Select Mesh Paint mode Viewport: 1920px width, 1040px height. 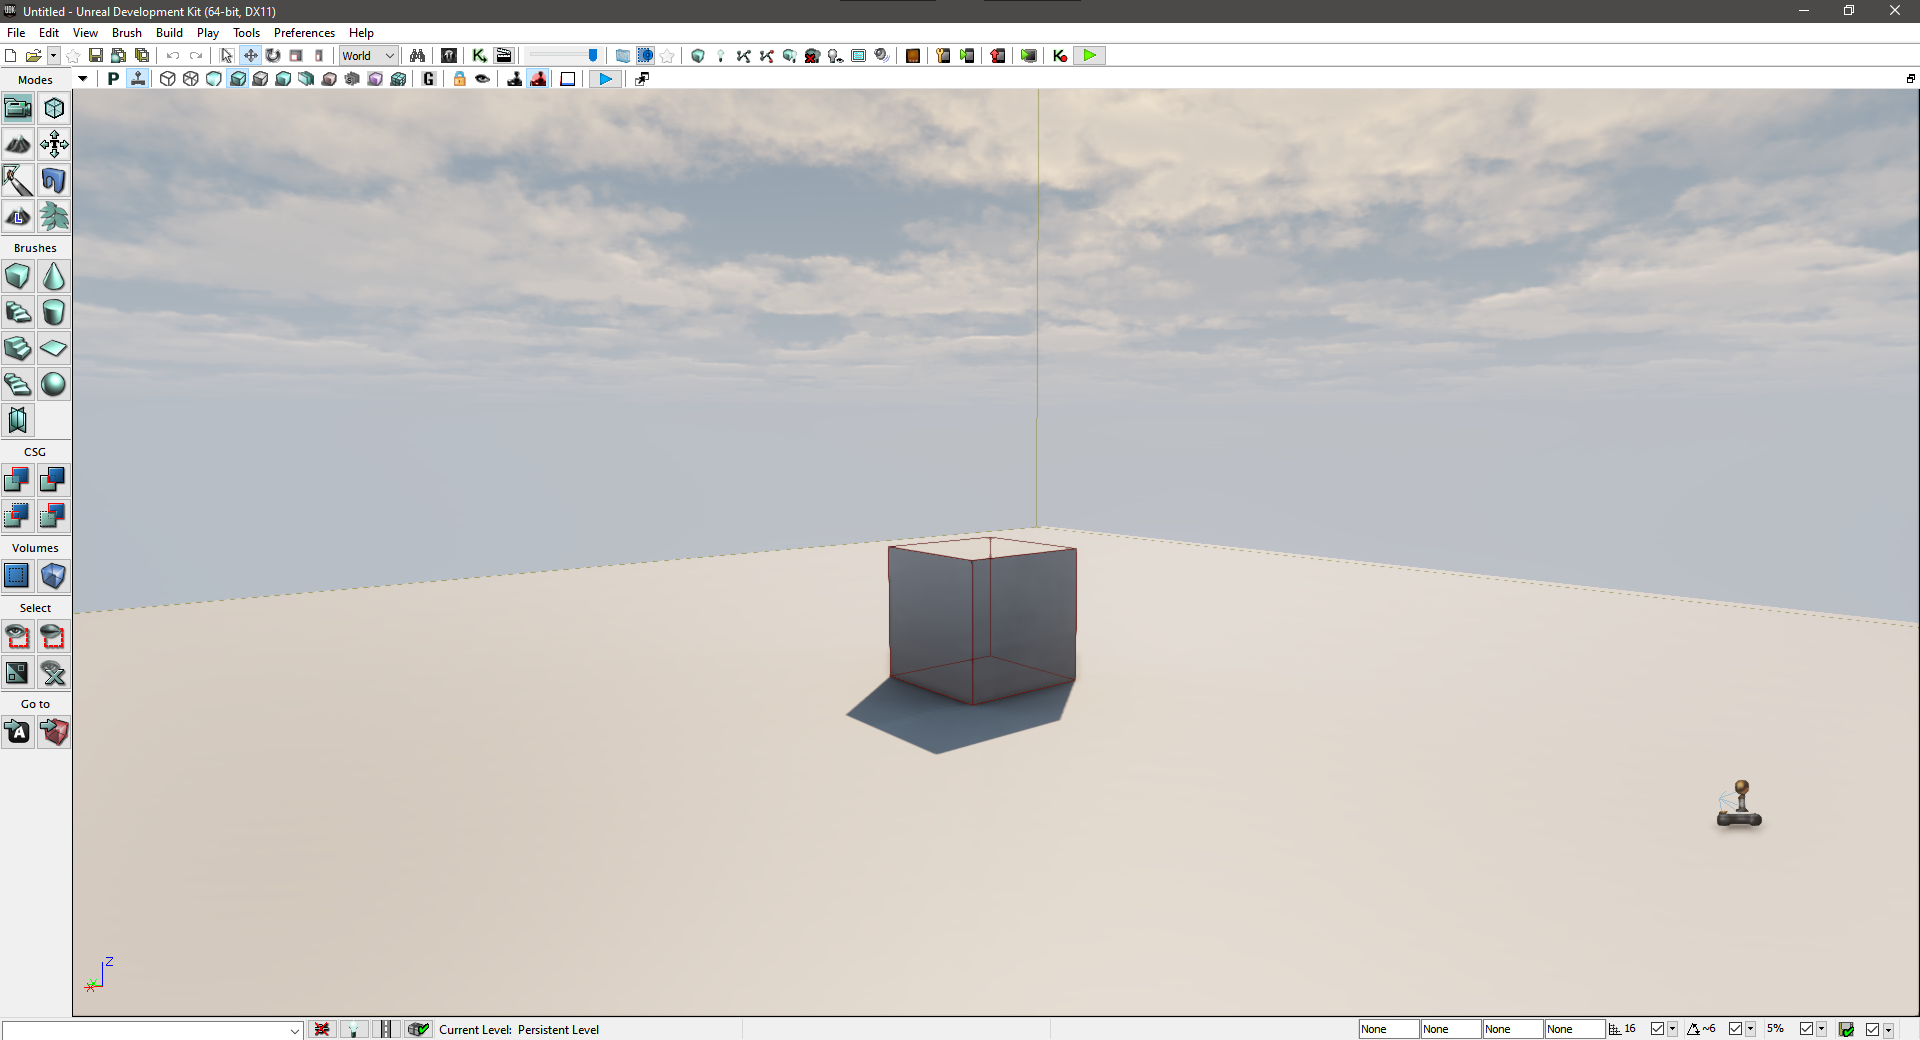[18, 180]
